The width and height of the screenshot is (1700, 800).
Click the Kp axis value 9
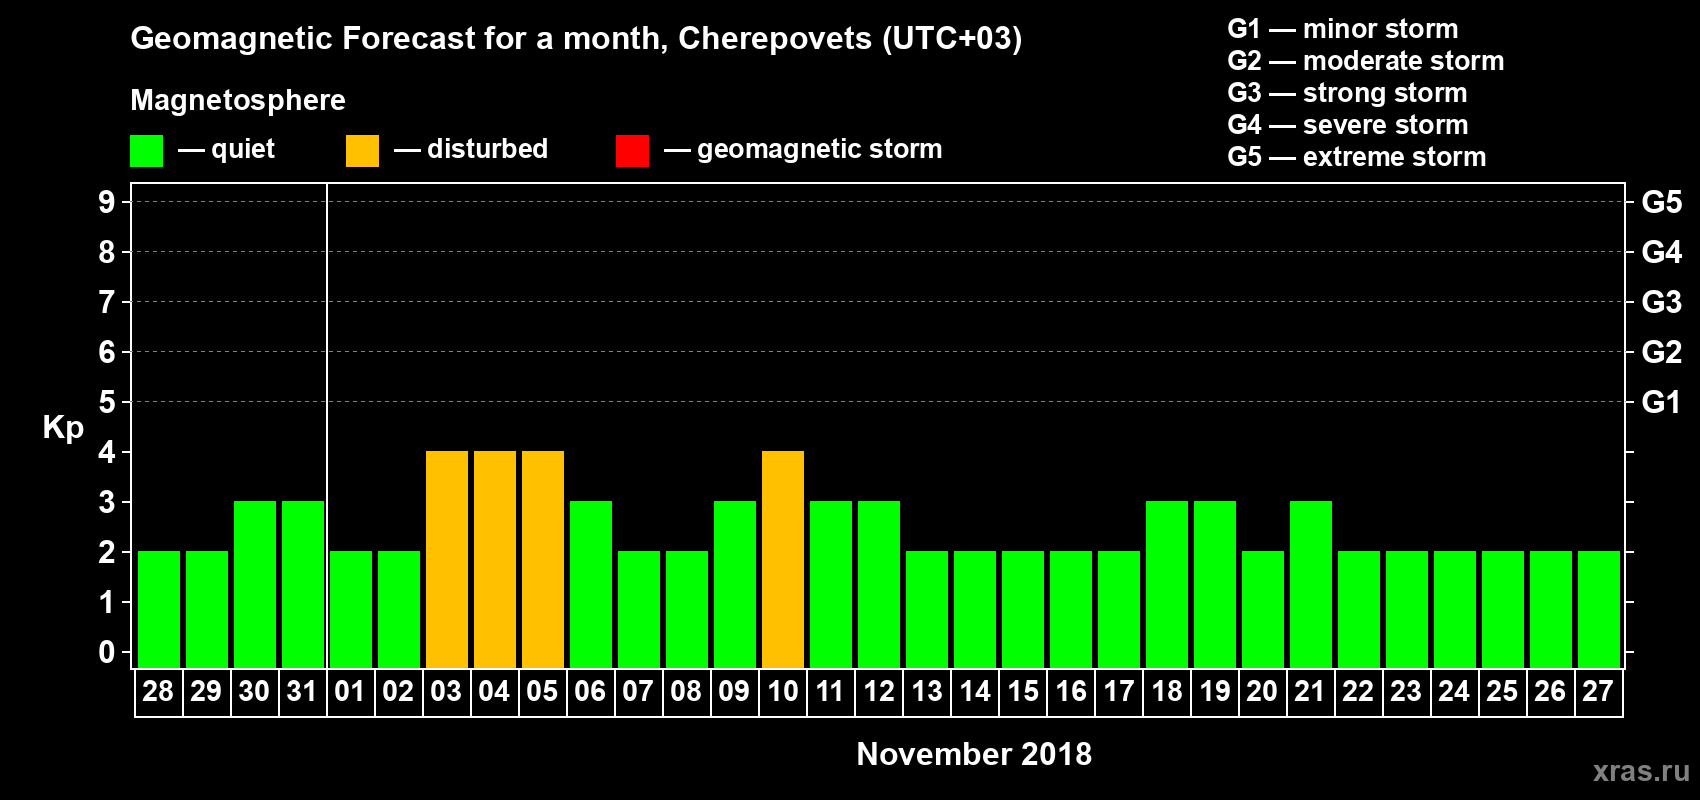[107, 202]
